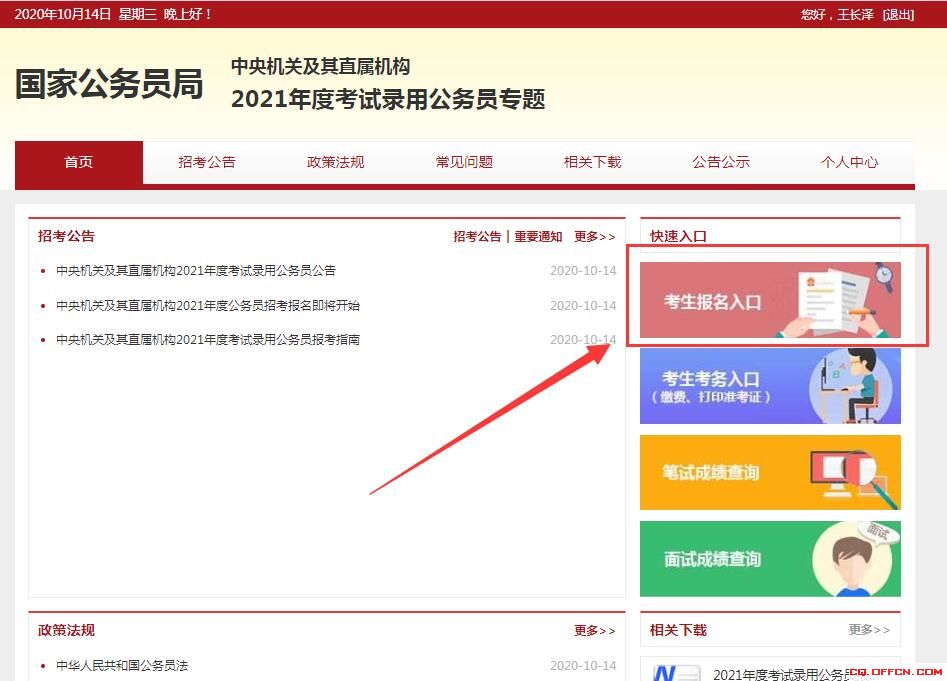
Task: Open the 公务员报考指南 article
Action: click(208, 339)
